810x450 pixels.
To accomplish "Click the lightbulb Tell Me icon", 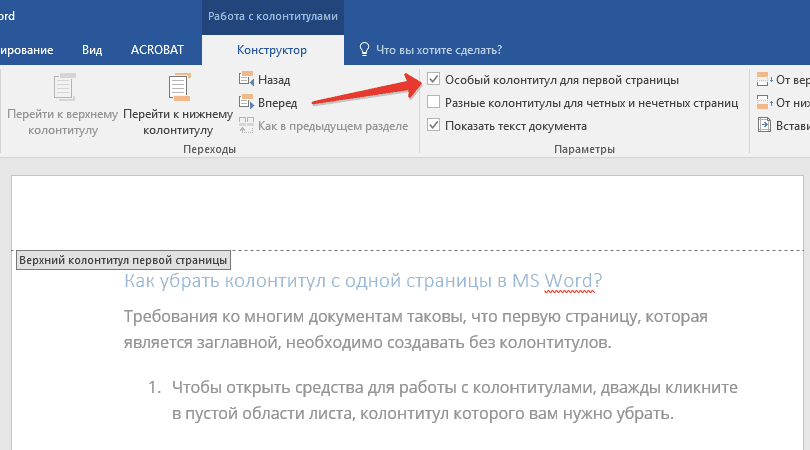I will coord(365,49).
